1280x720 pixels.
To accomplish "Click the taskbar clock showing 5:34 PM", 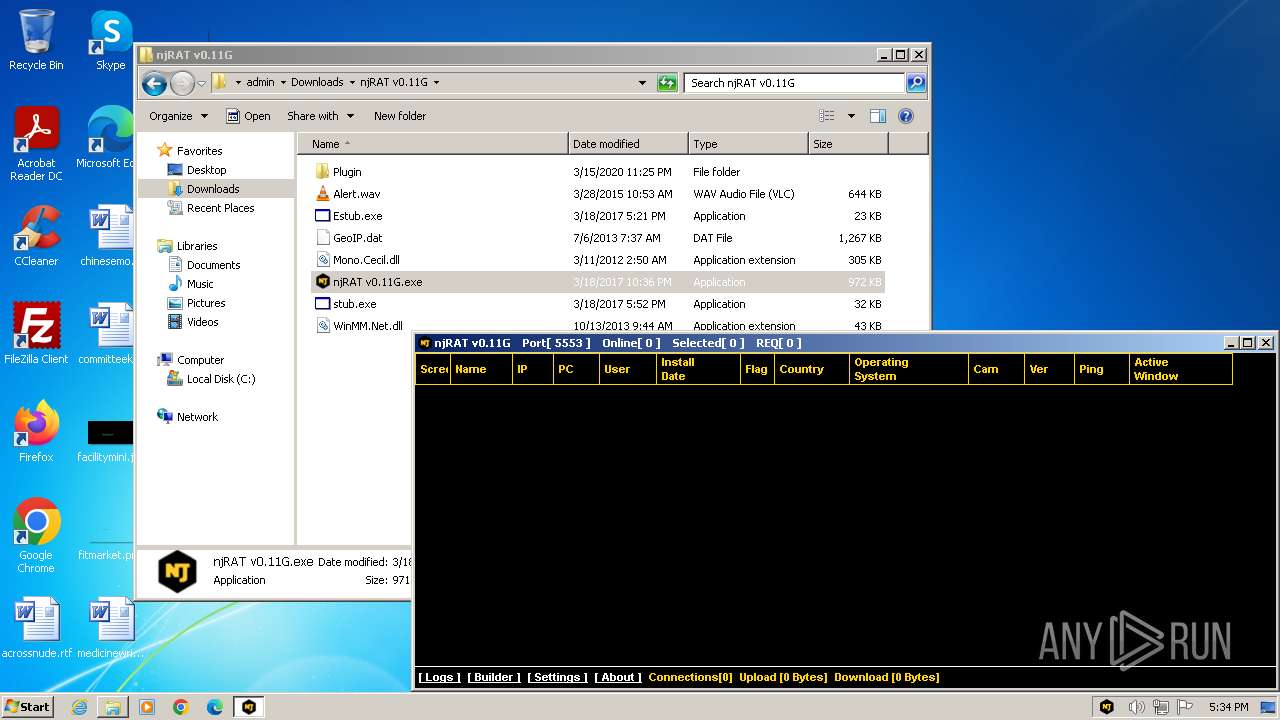I will (1228, 707).
